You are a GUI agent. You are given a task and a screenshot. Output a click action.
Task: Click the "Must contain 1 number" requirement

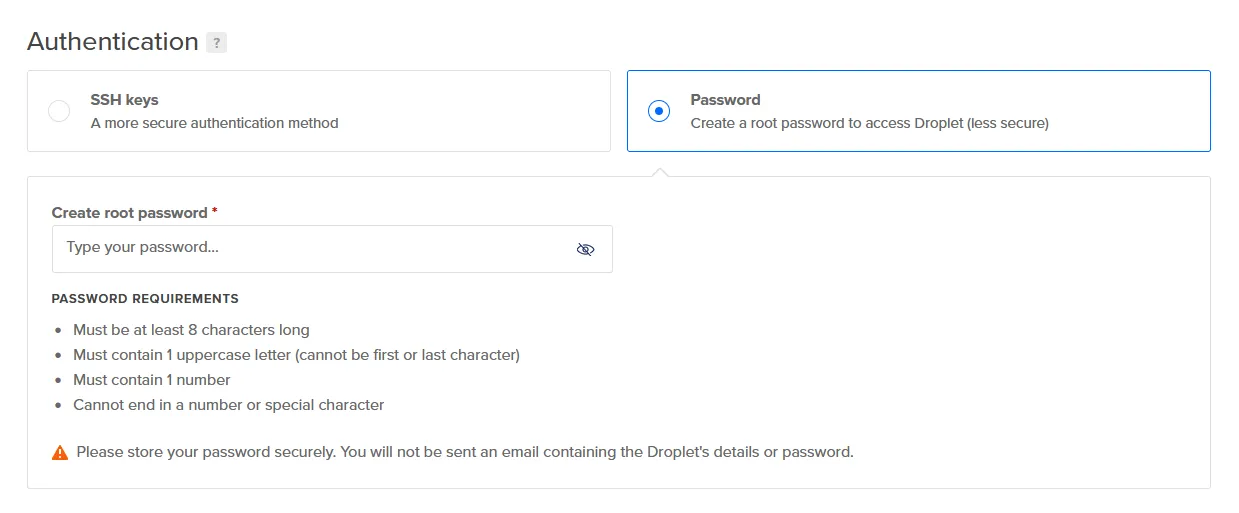[152, 380]
